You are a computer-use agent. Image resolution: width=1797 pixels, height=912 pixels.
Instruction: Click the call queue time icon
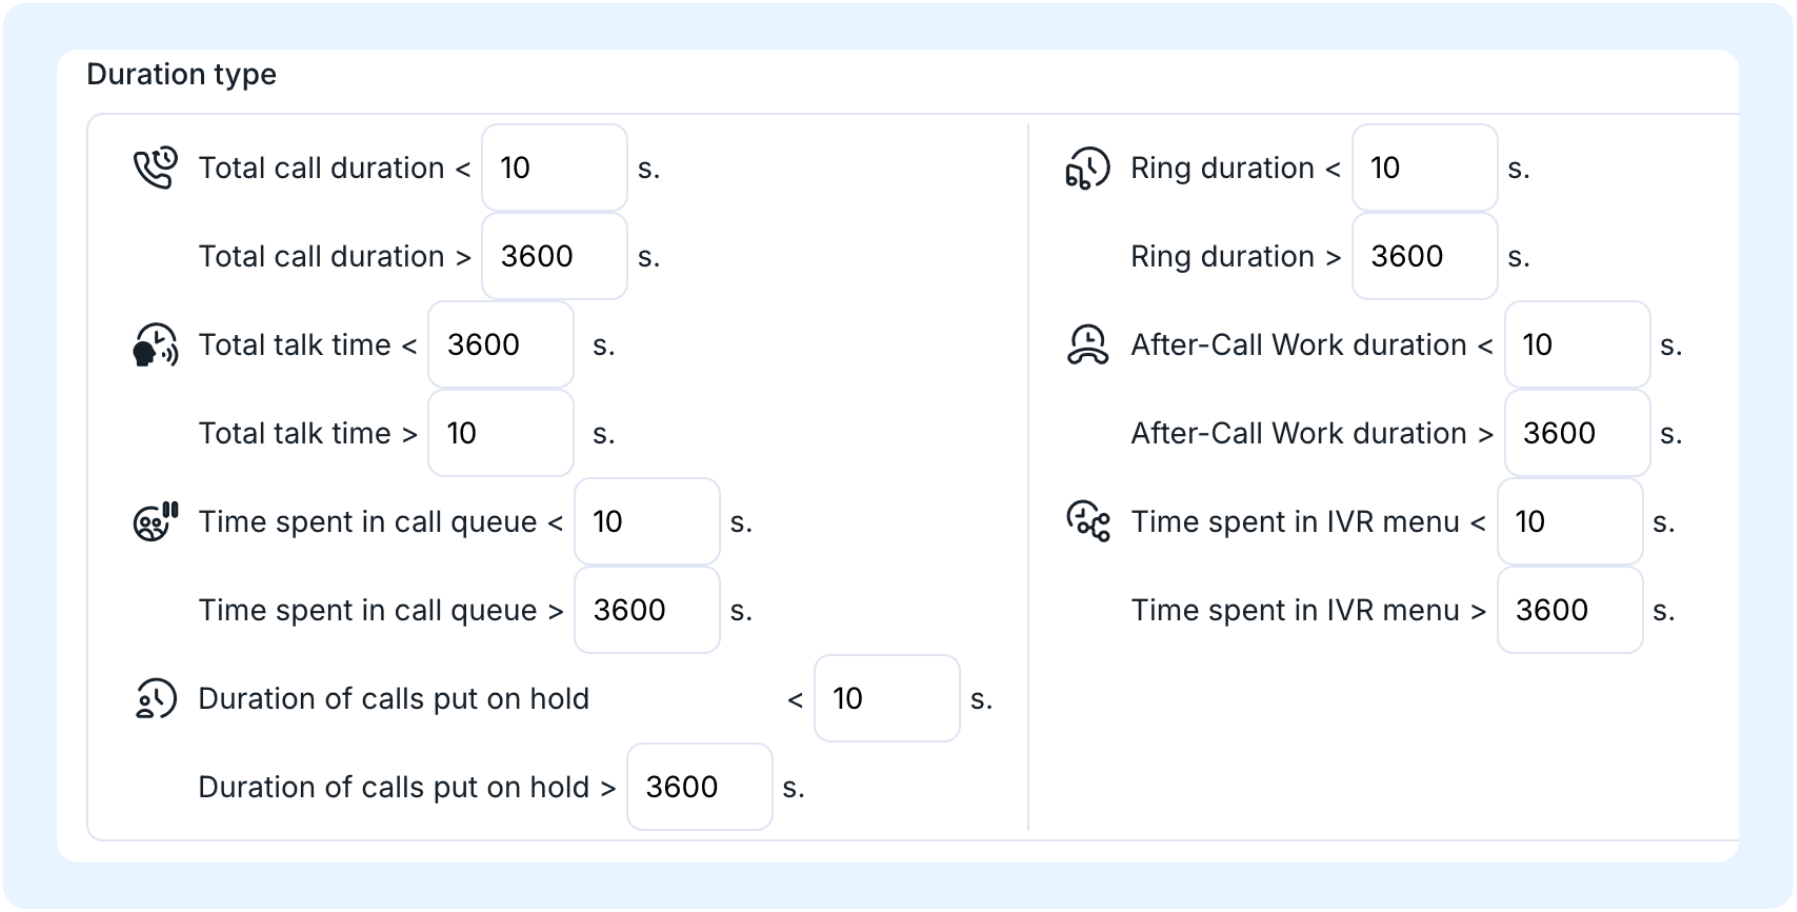click(155, 522)
